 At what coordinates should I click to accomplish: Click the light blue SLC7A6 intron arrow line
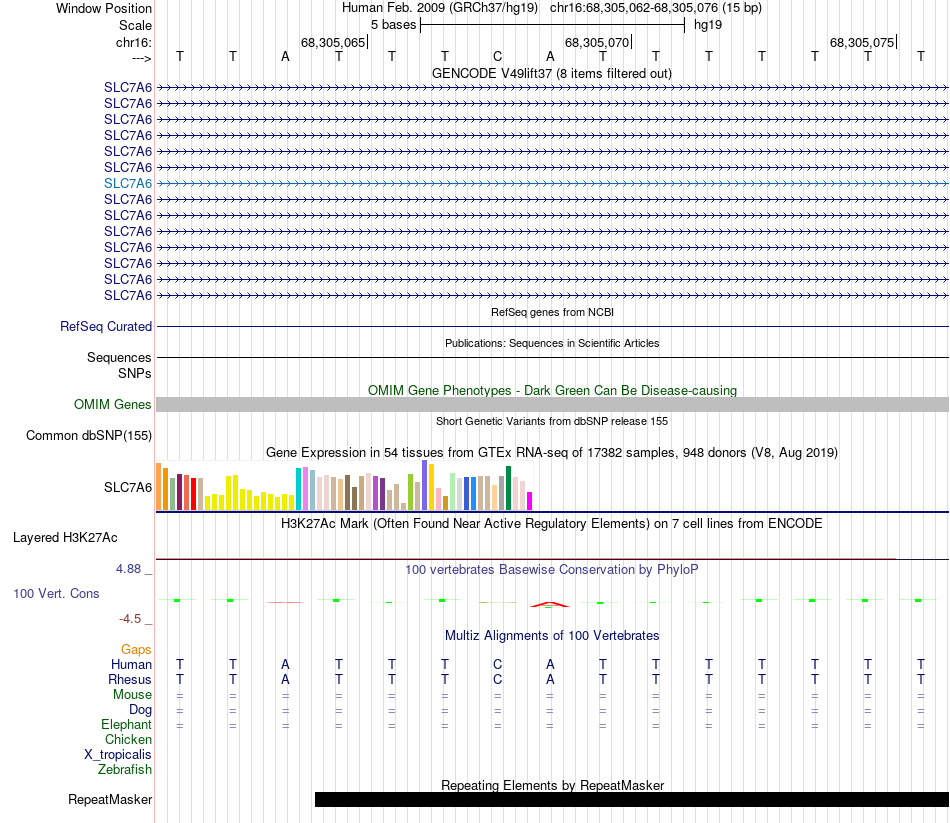click(x=552, y=183)
